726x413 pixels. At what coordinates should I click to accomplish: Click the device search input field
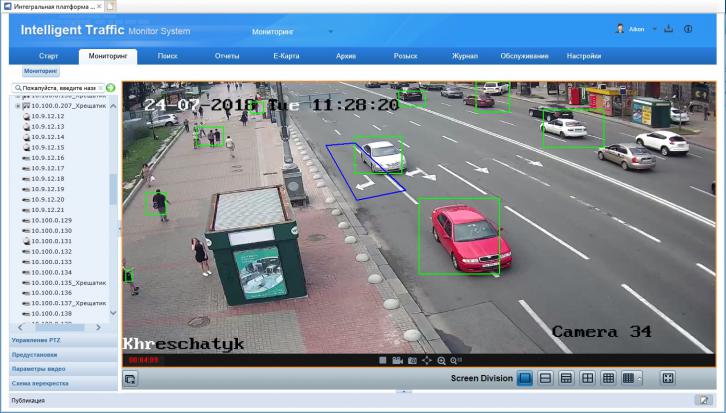point(58,88)
